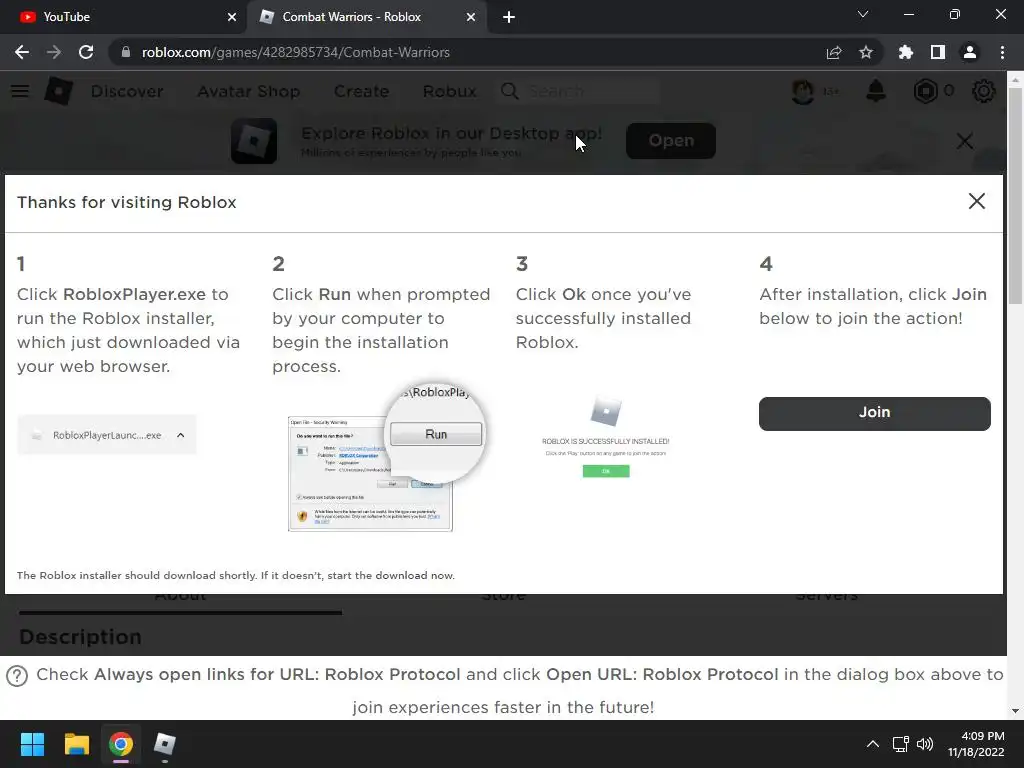Open the taskbar clock and date

click(976, 744)
